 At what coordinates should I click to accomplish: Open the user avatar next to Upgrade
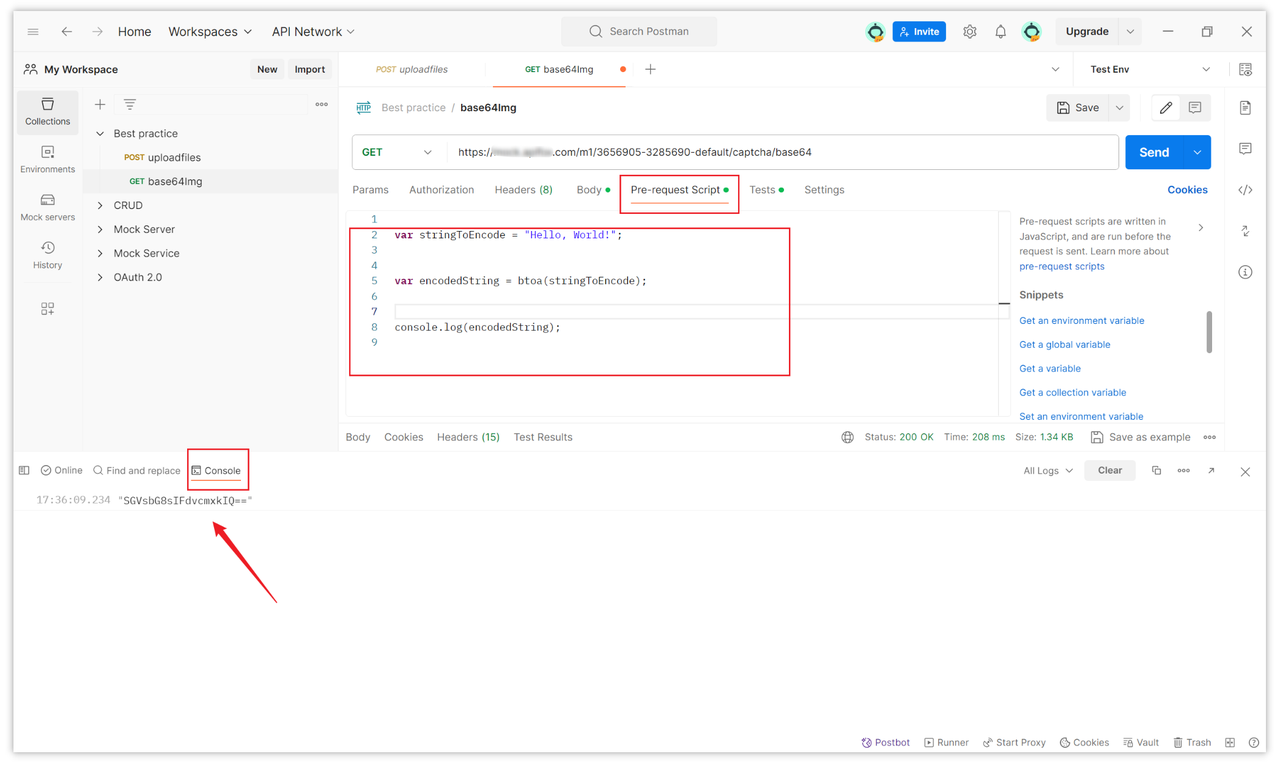1031,32
